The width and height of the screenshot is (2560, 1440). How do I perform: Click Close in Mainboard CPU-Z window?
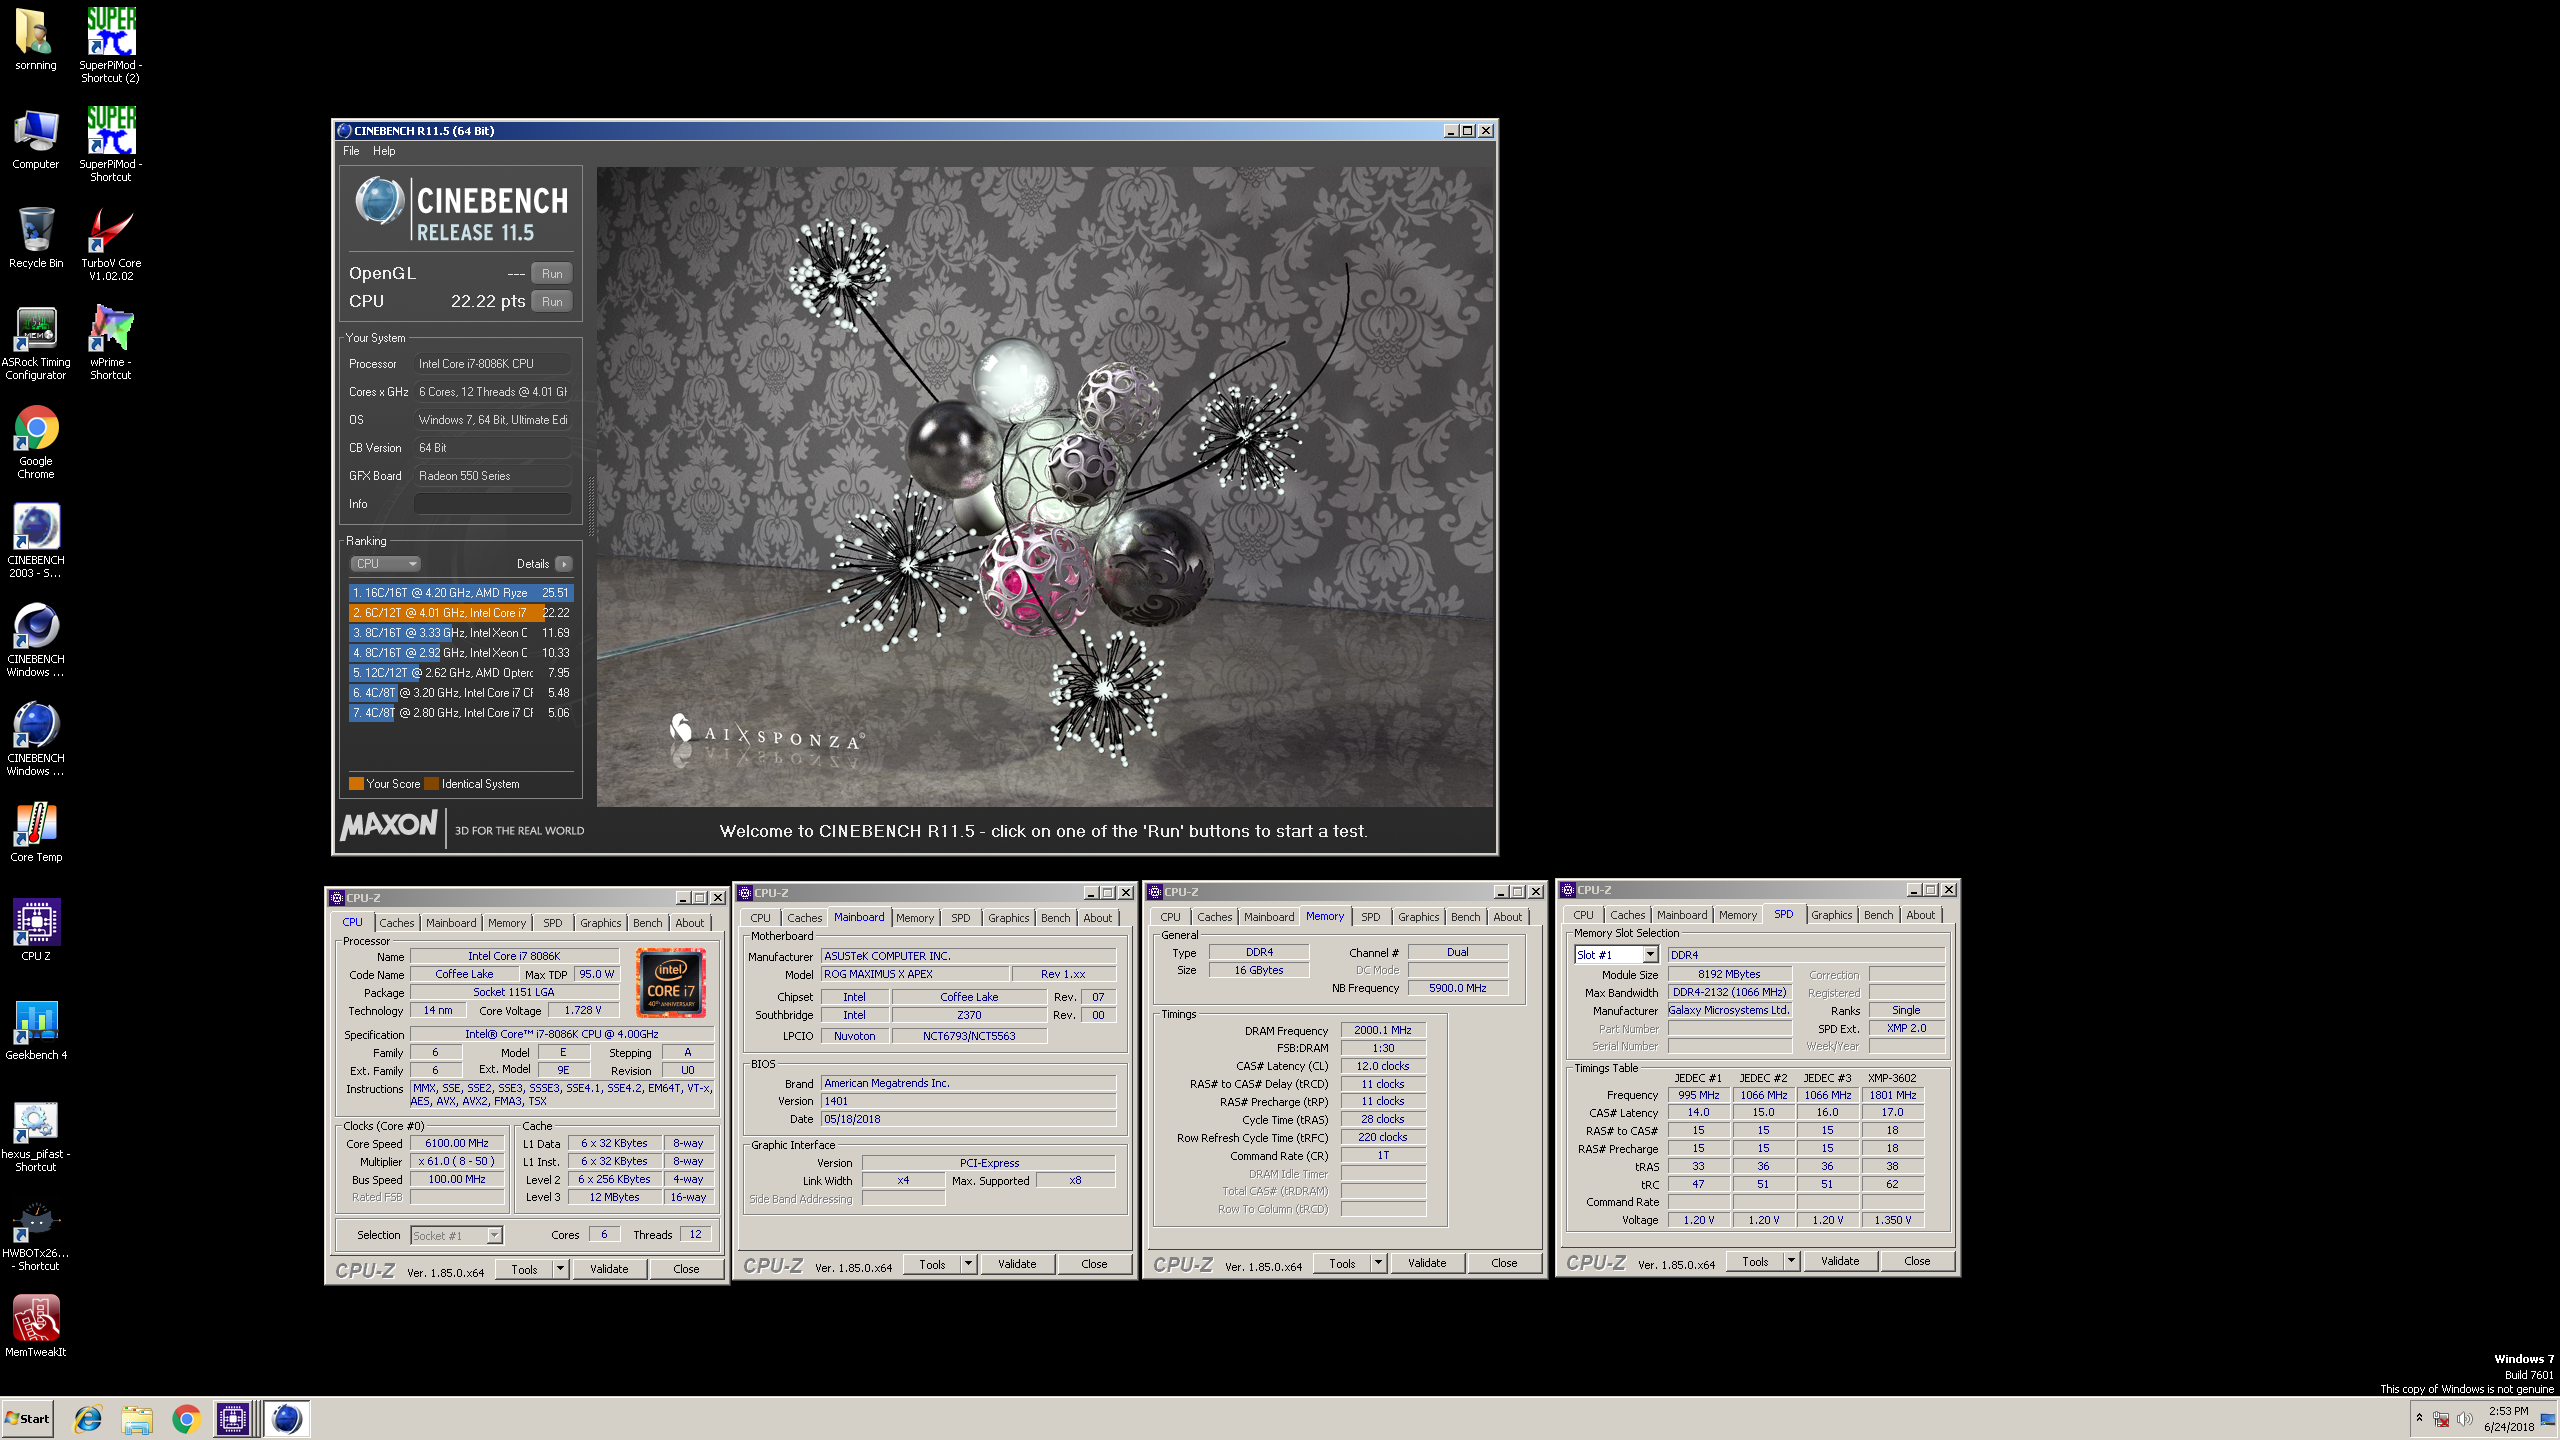pyautogui.click(x=1094, y=1265)
